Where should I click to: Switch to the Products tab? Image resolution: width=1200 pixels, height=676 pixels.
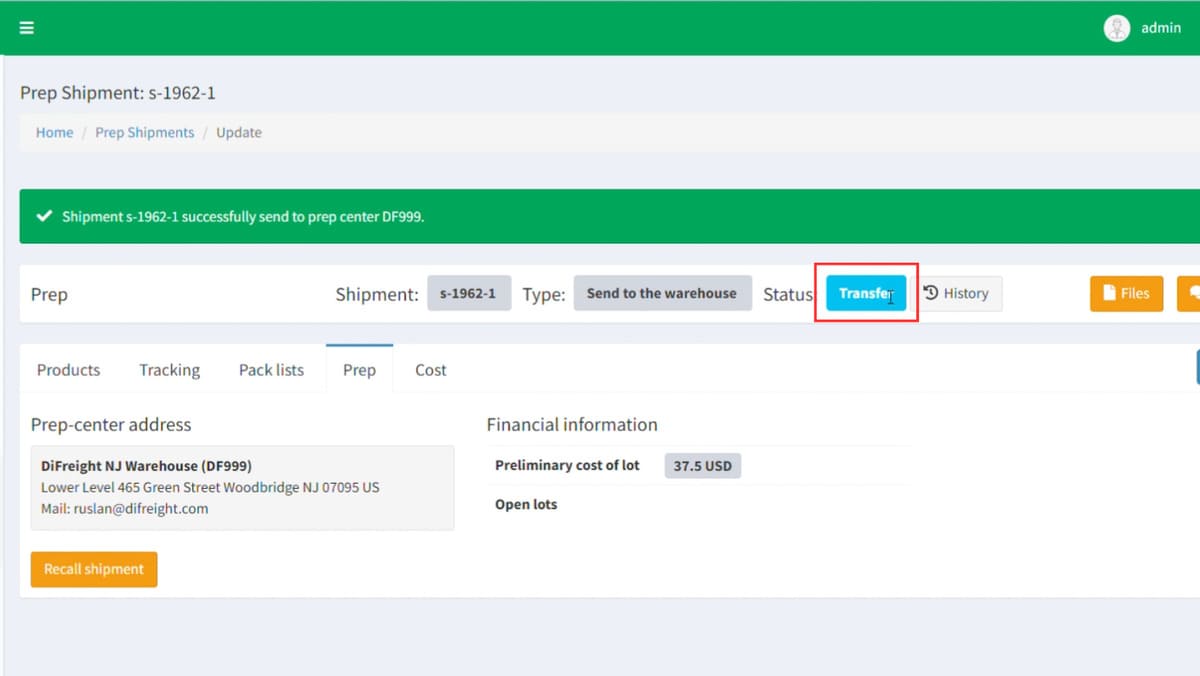coord(68,370)
